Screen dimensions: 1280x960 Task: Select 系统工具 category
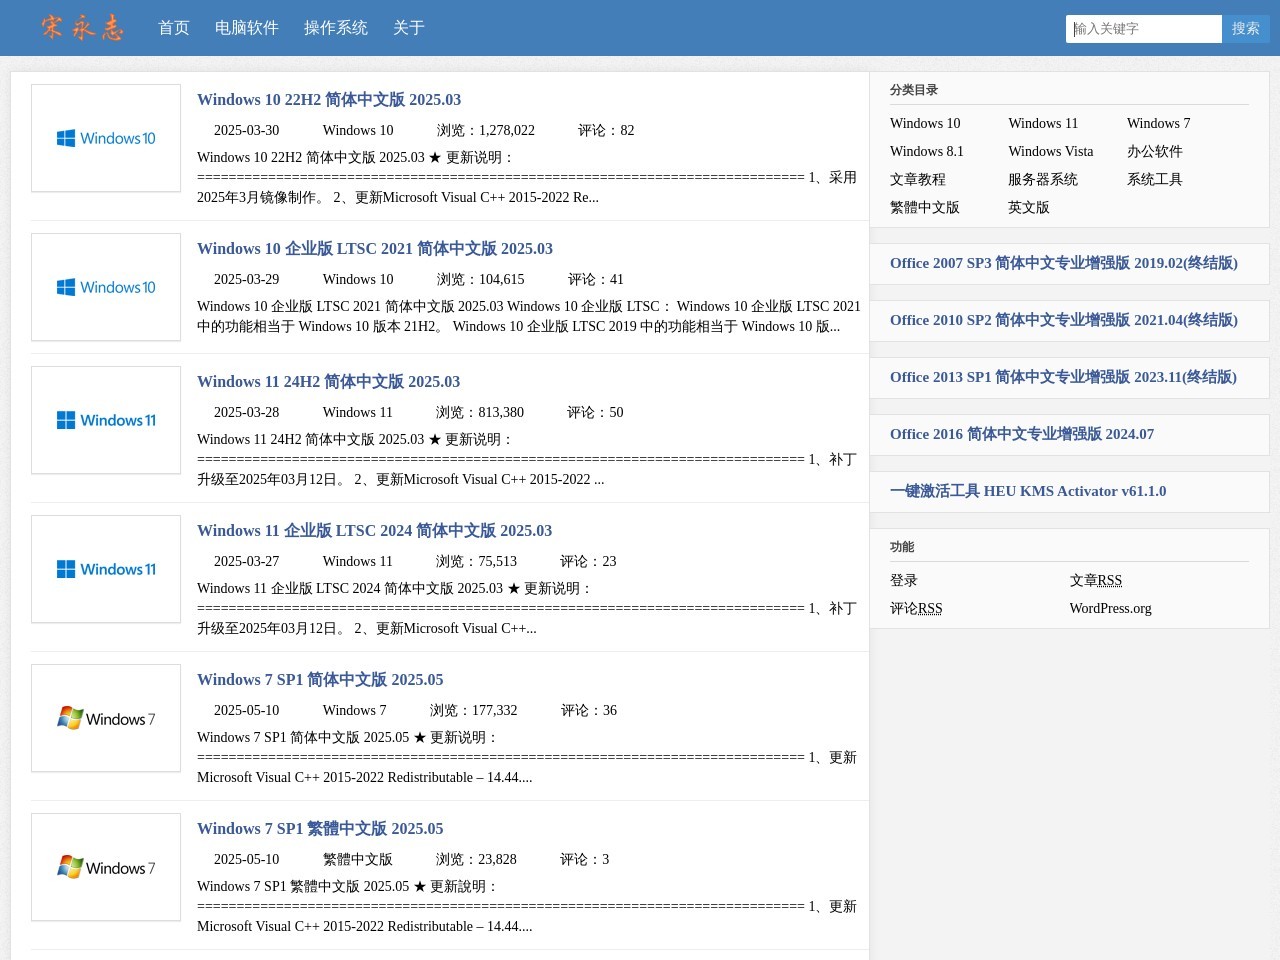(1155, 180)
